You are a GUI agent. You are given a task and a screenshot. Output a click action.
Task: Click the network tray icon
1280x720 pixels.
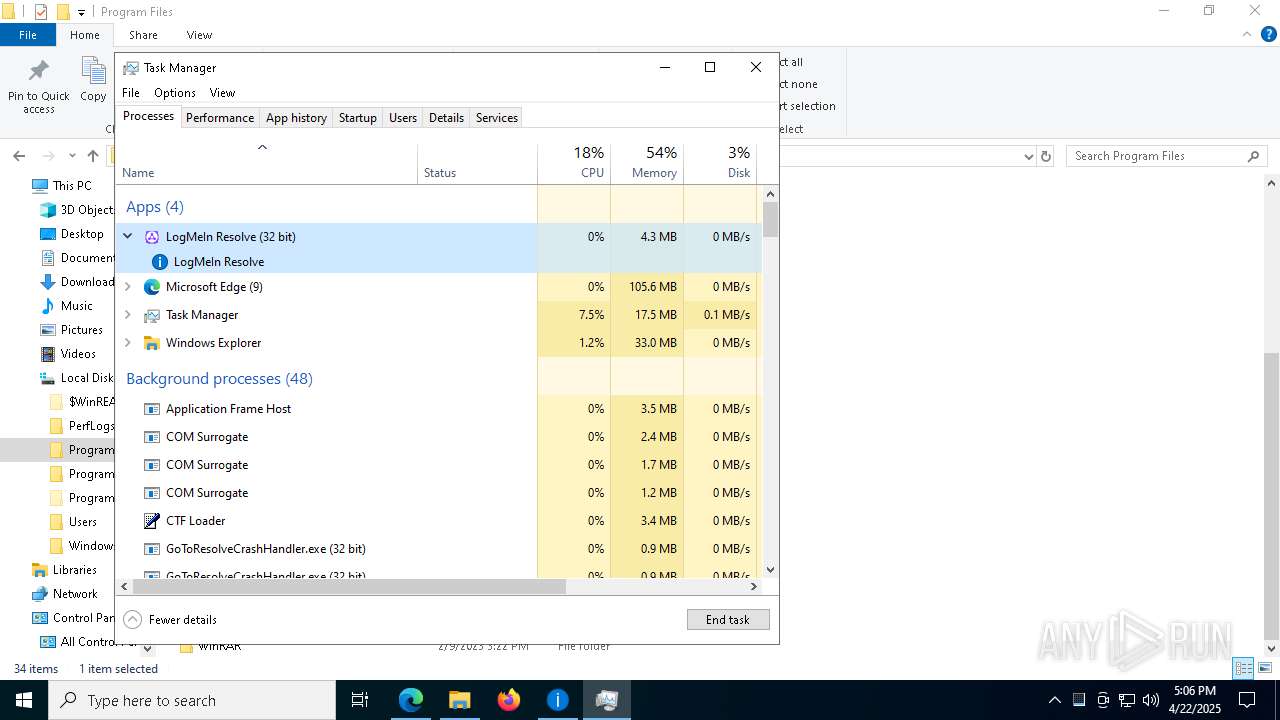[x=1127, y=700]
